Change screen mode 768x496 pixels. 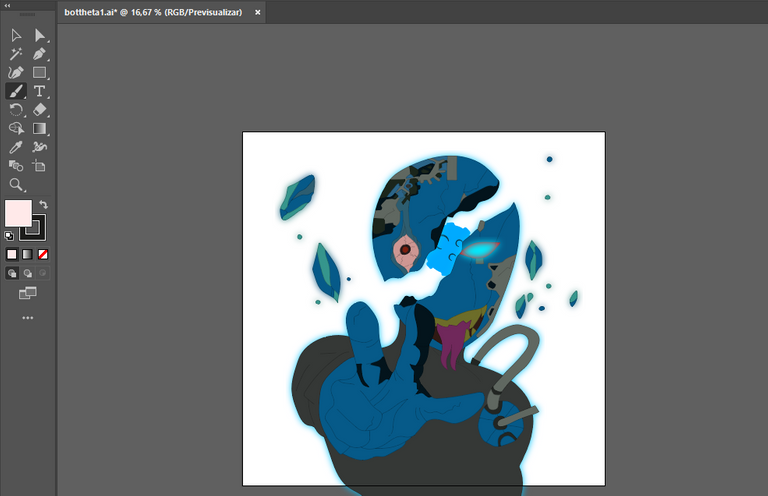[27, 293]
